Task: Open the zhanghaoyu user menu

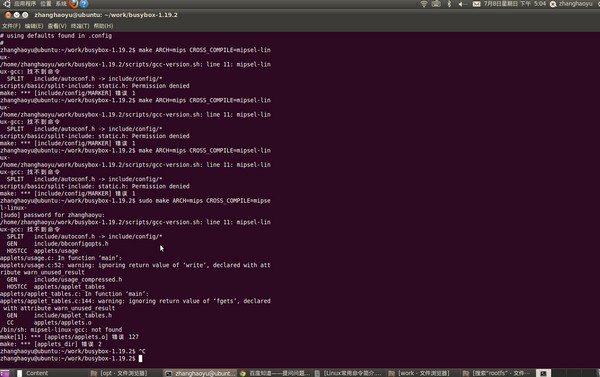Action: pos(571,4)
